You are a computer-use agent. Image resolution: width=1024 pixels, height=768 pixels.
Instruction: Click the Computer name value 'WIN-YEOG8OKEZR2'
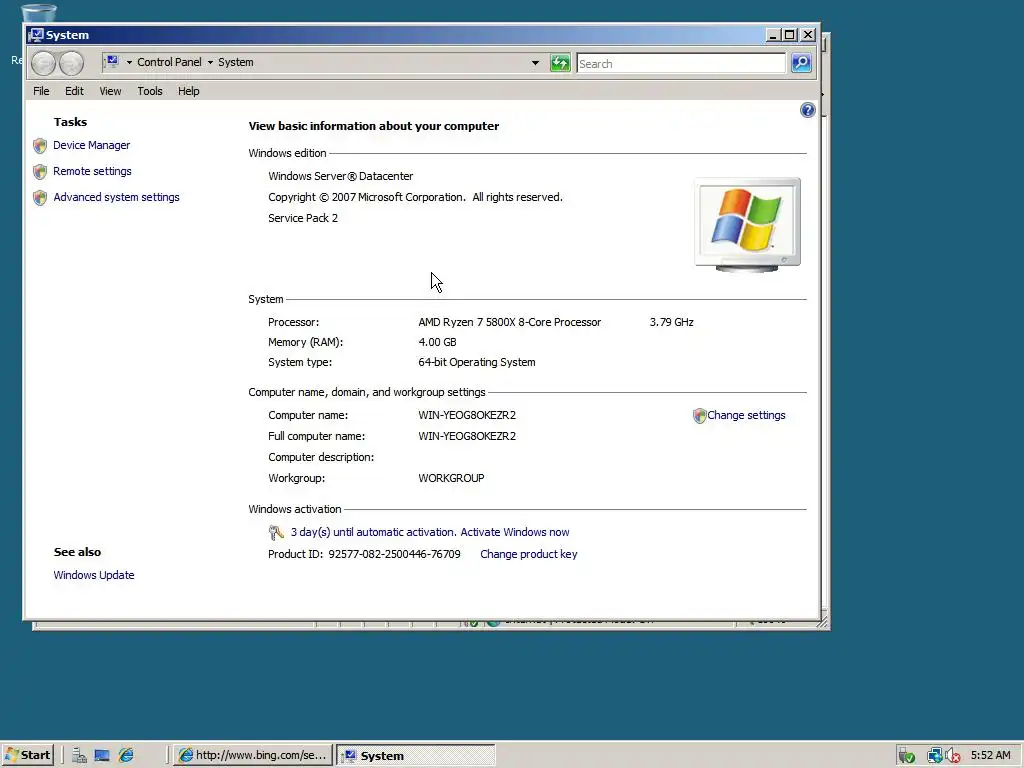pyautogui.click(x=467, y=415)
